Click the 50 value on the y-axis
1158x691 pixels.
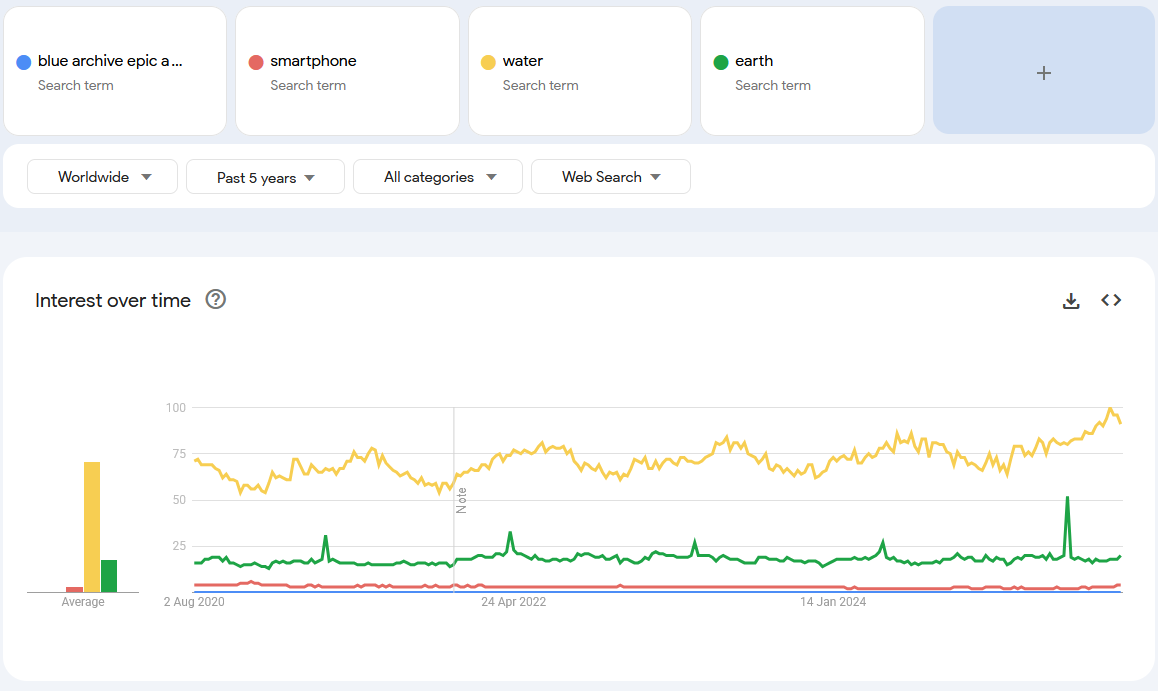point(179,500)
